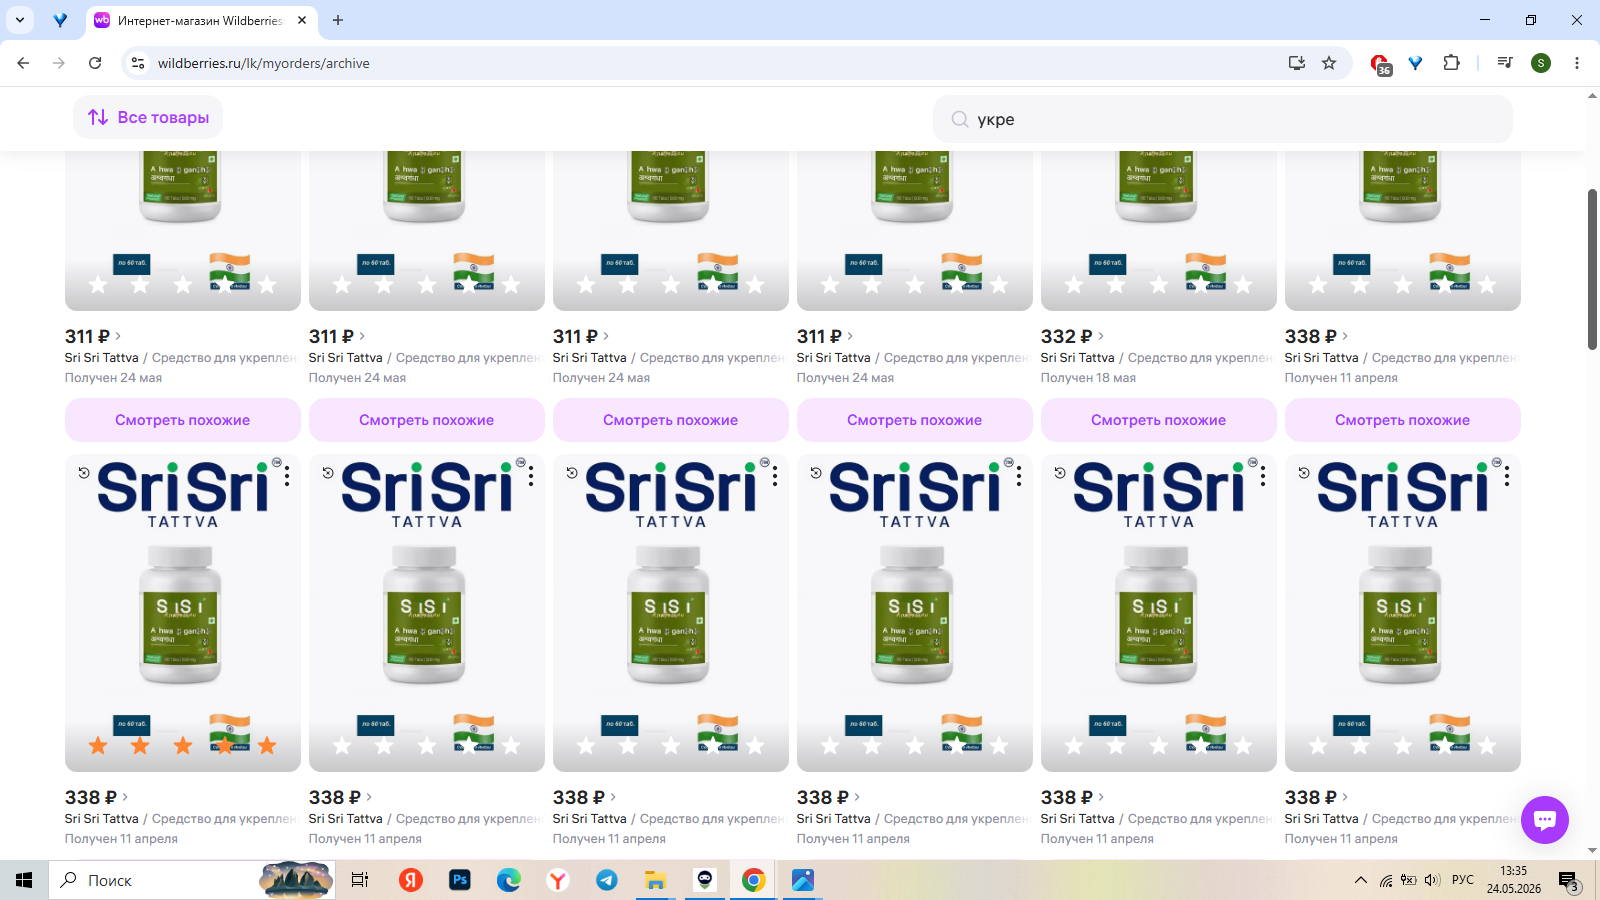1600x900 pixels.
Task: Open Microsoft Edge from the taskbar
Action: [x=509, y=880]
